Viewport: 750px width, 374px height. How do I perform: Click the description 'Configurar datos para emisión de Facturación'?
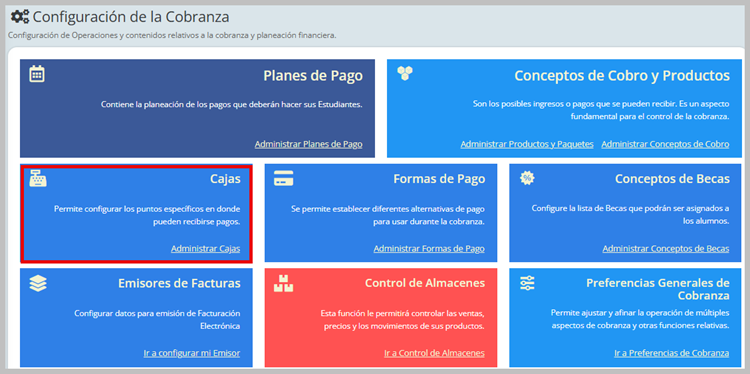(157, 319)
